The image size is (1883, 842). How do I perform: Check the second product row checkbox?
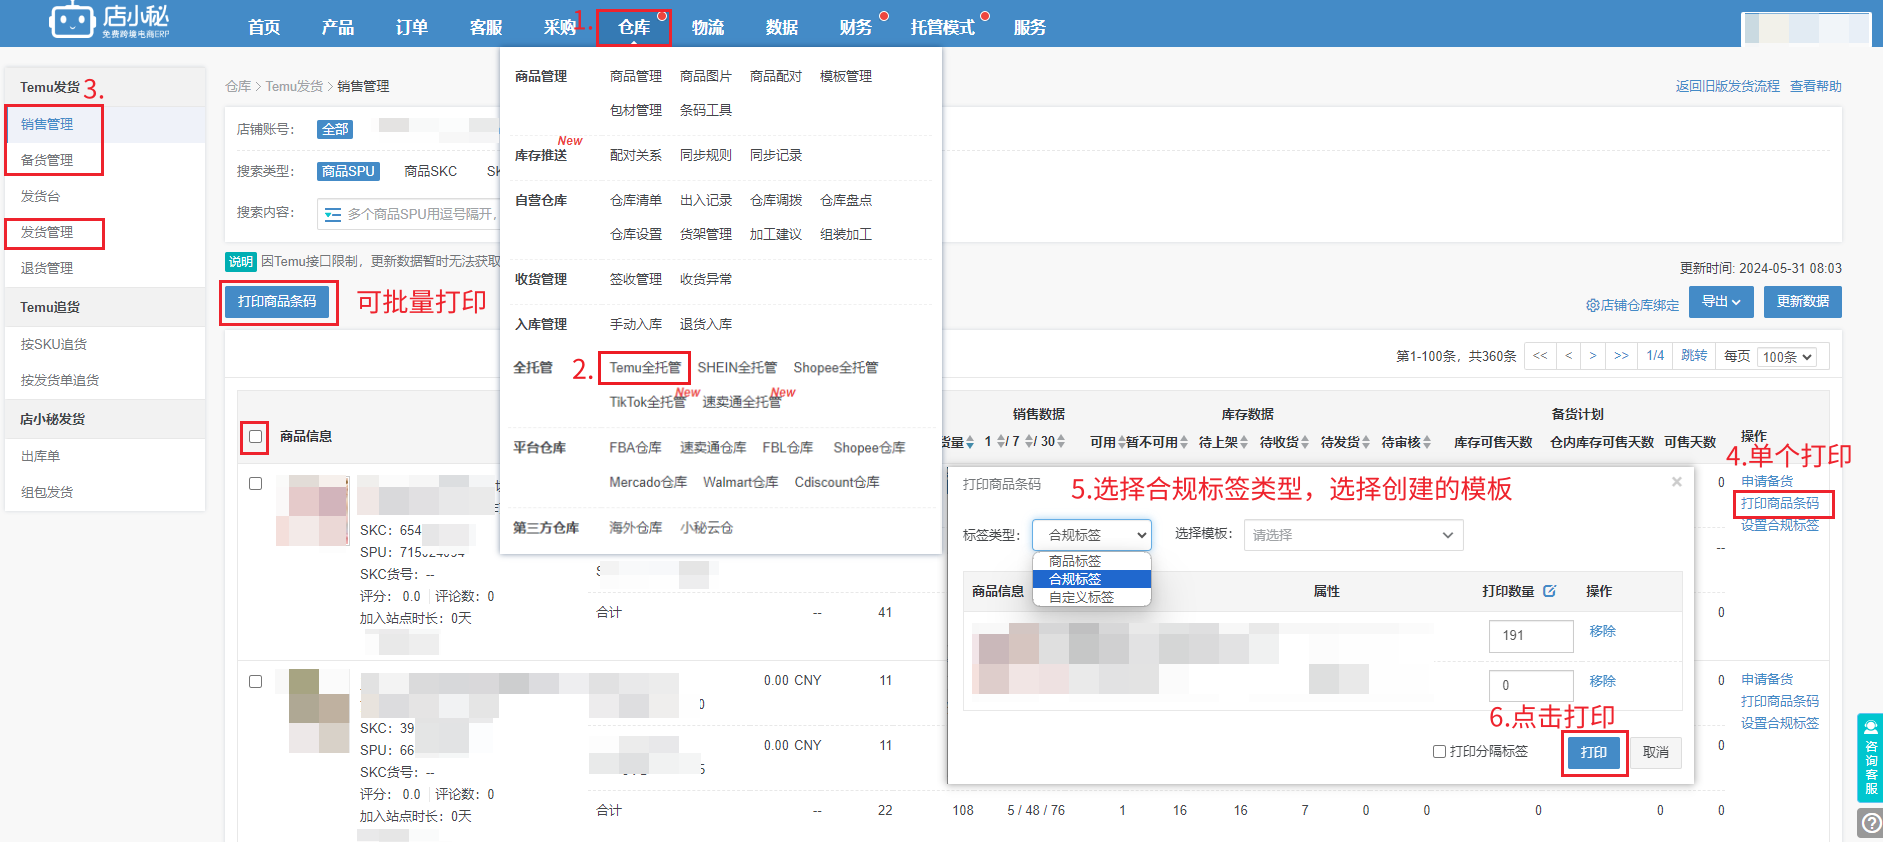(x=255, y=681)
